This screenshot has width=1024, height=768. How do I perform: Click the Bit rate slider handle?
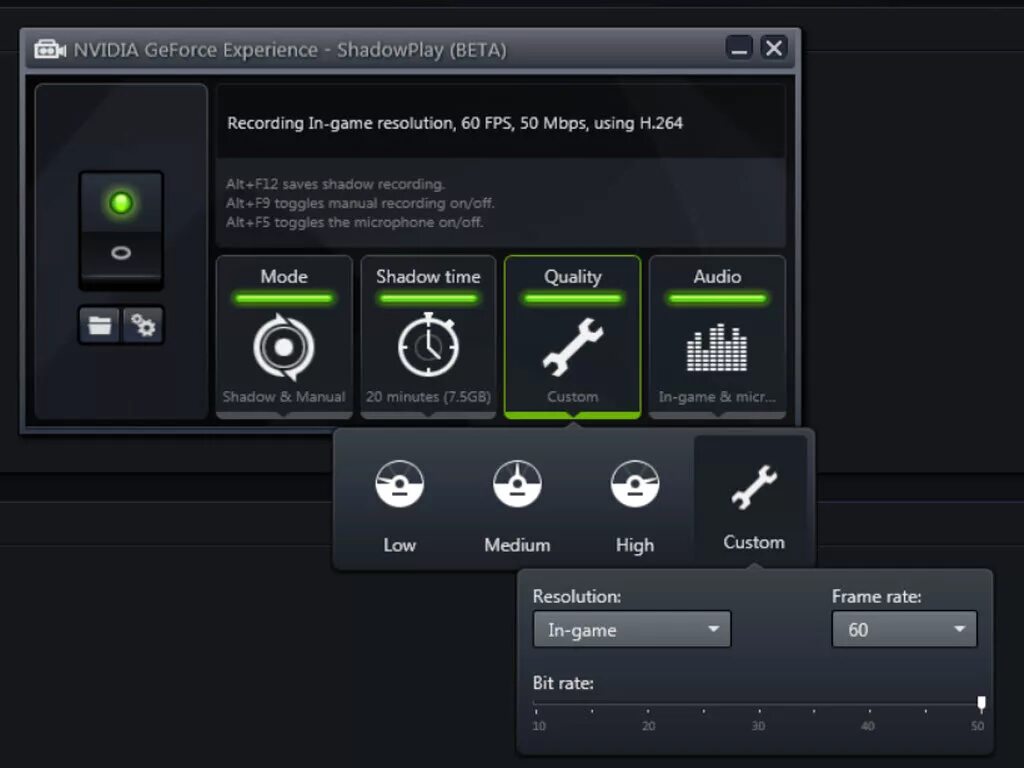click(x=981, y=703)
